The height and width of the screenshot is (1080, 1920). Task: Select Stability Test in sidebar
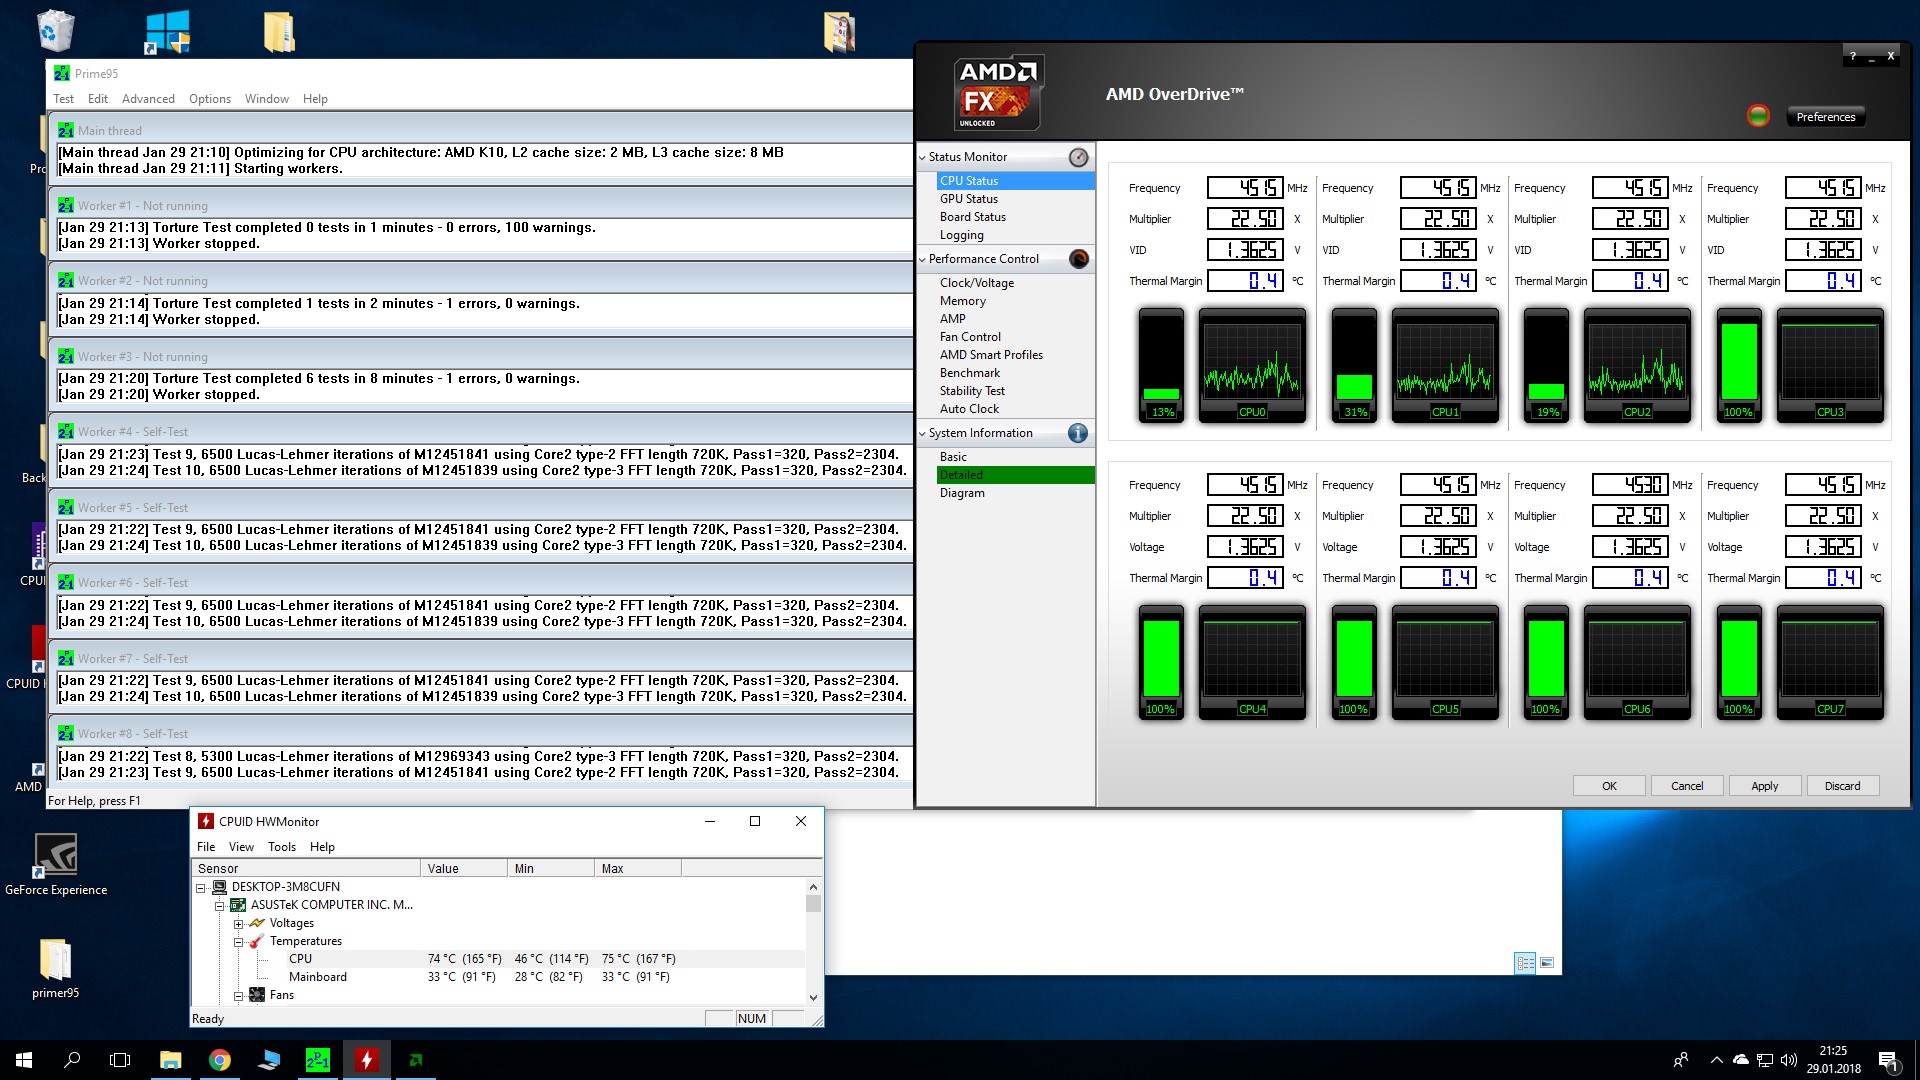click(972, 391)
